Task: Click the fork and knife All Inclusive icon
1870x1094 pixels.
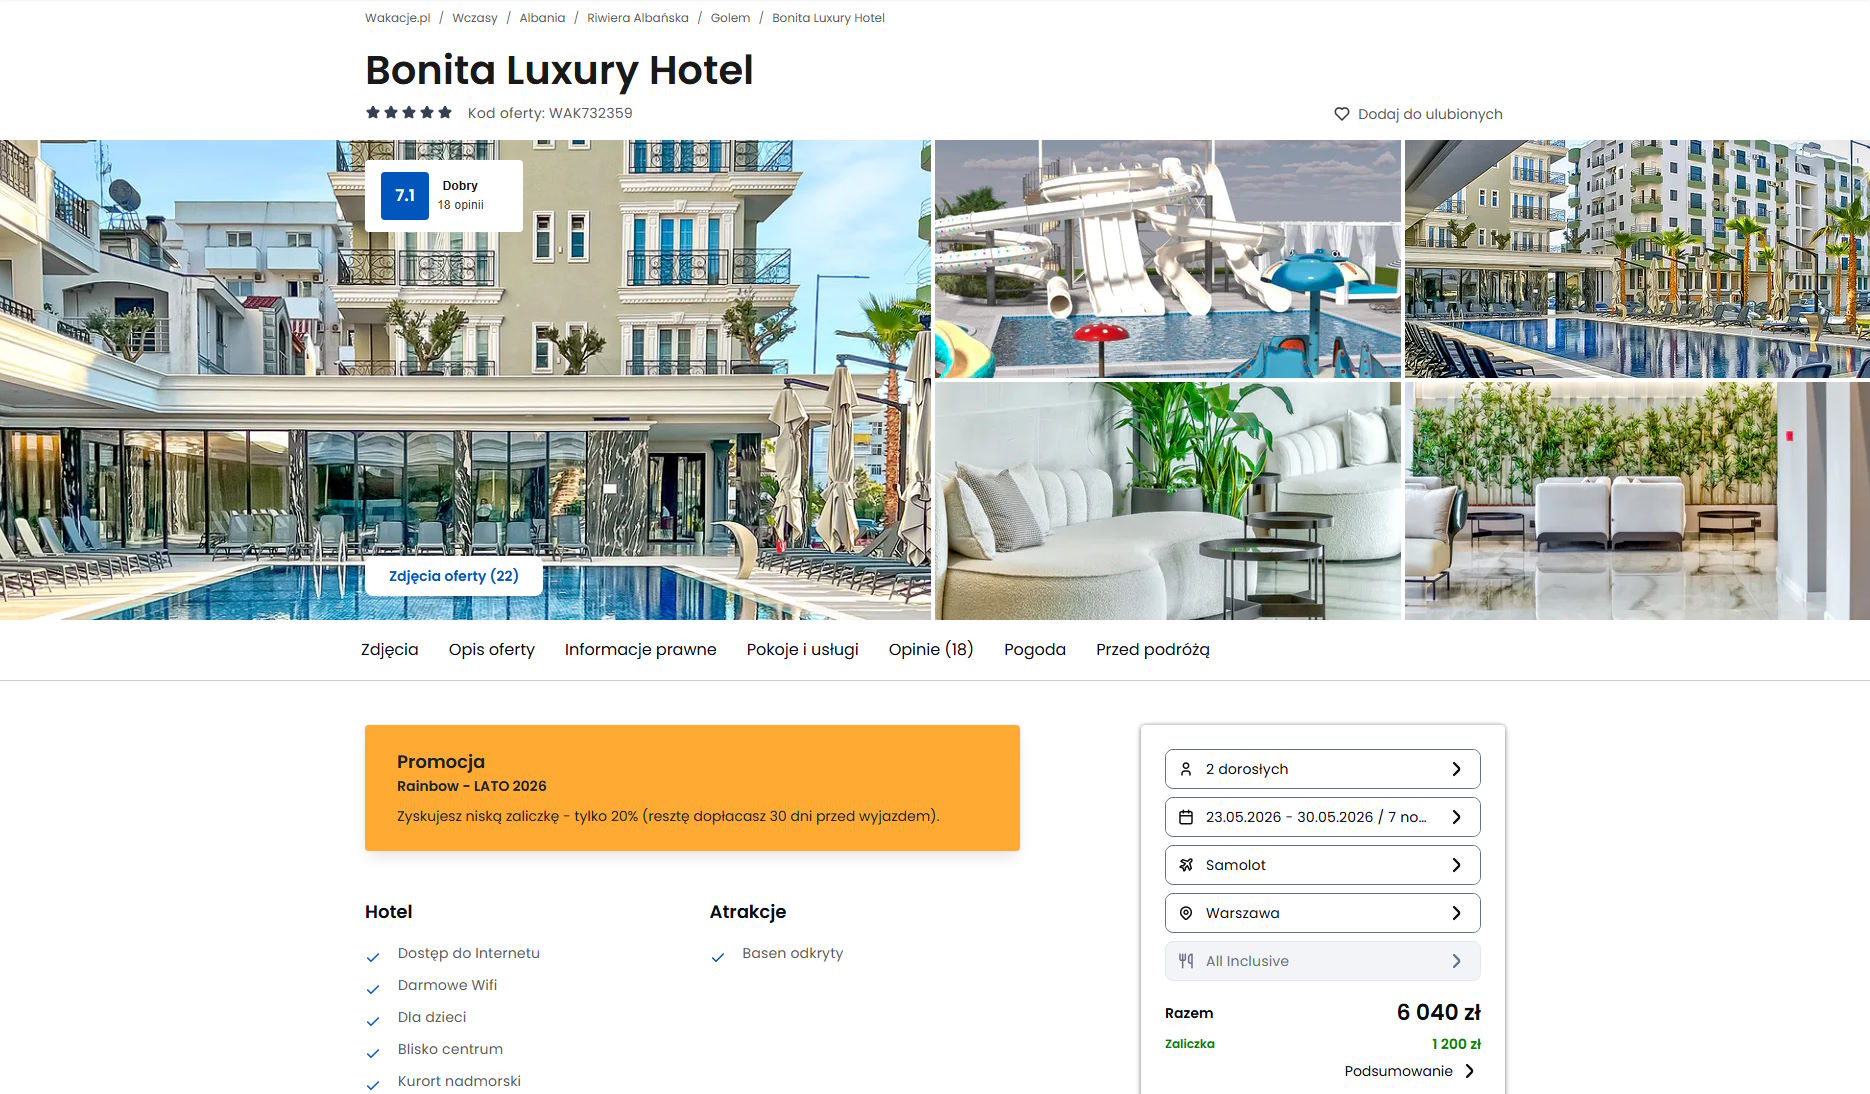Action: coord(1186,961)
